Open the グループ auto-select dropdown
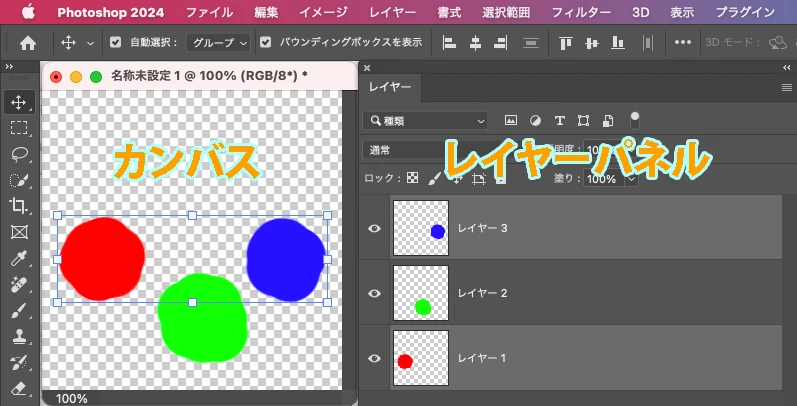 coord(219,43)
